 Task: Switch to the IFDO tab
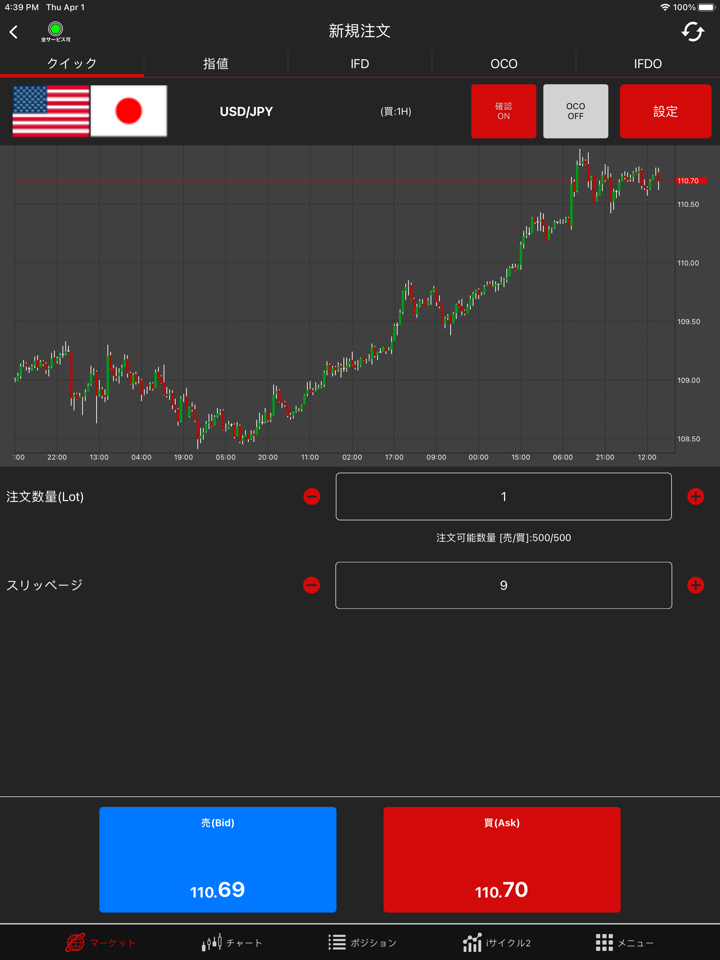647,64
